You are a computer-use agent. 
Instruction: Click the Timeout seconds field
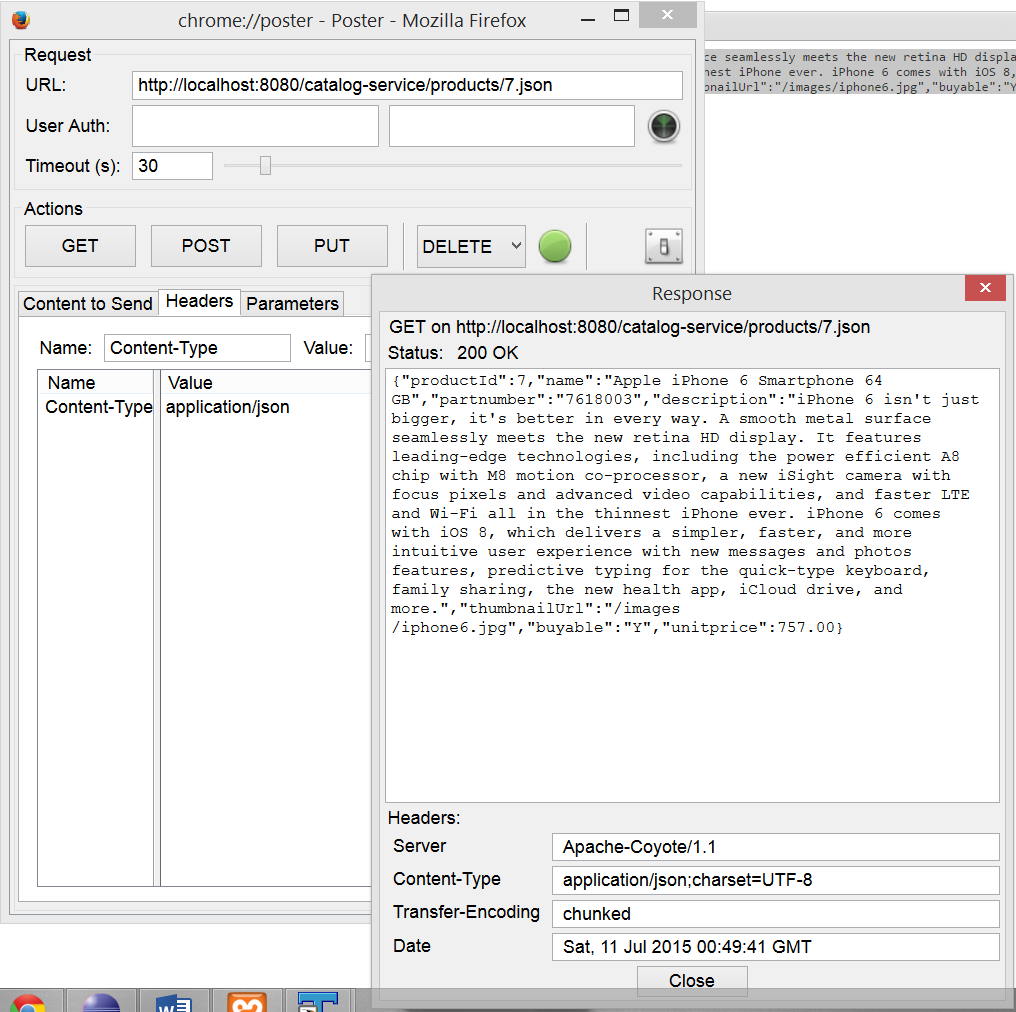pos(172,166)
